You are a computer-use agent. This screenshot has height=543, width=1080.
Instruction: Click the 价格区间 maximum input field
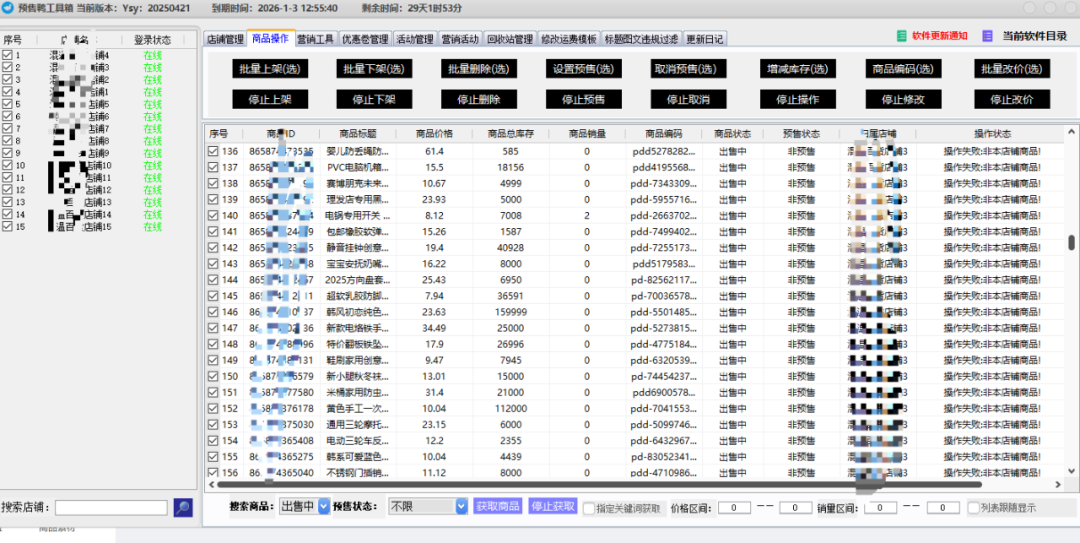pyautogui.click(x=796, y=508)
